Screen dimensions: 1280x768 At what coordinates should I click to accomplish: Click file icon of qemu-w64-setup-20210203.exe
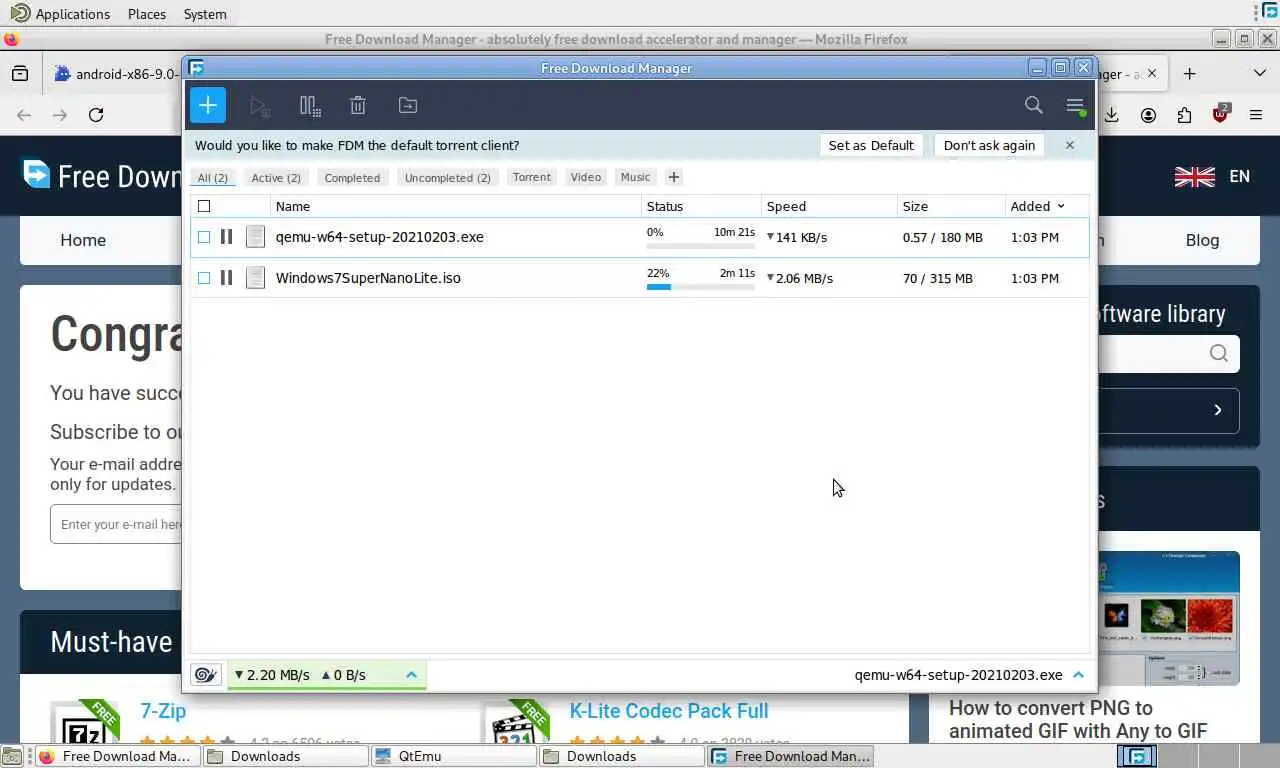click(x=255, y=237)
